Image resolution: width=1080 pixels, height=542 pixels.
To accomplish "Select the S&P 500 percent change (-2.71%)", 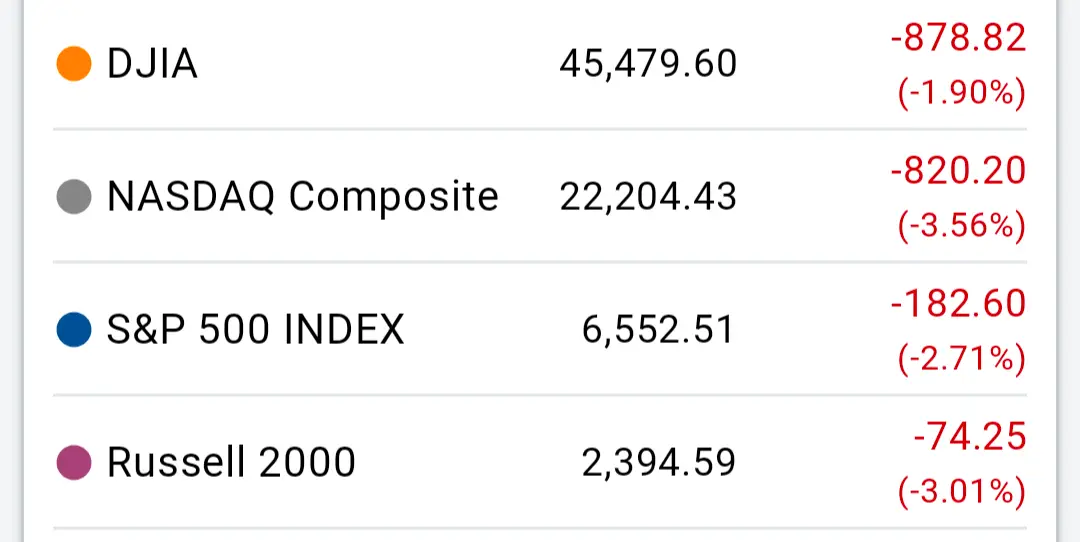I will click(x=962, y=358).
